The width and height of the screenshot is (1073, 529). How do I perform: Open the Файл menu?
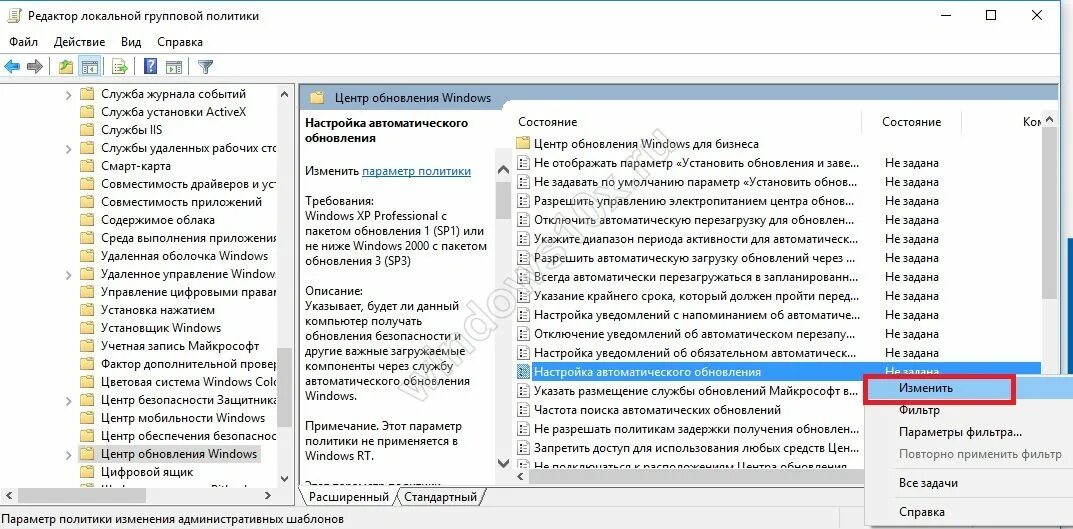(23, 42)
